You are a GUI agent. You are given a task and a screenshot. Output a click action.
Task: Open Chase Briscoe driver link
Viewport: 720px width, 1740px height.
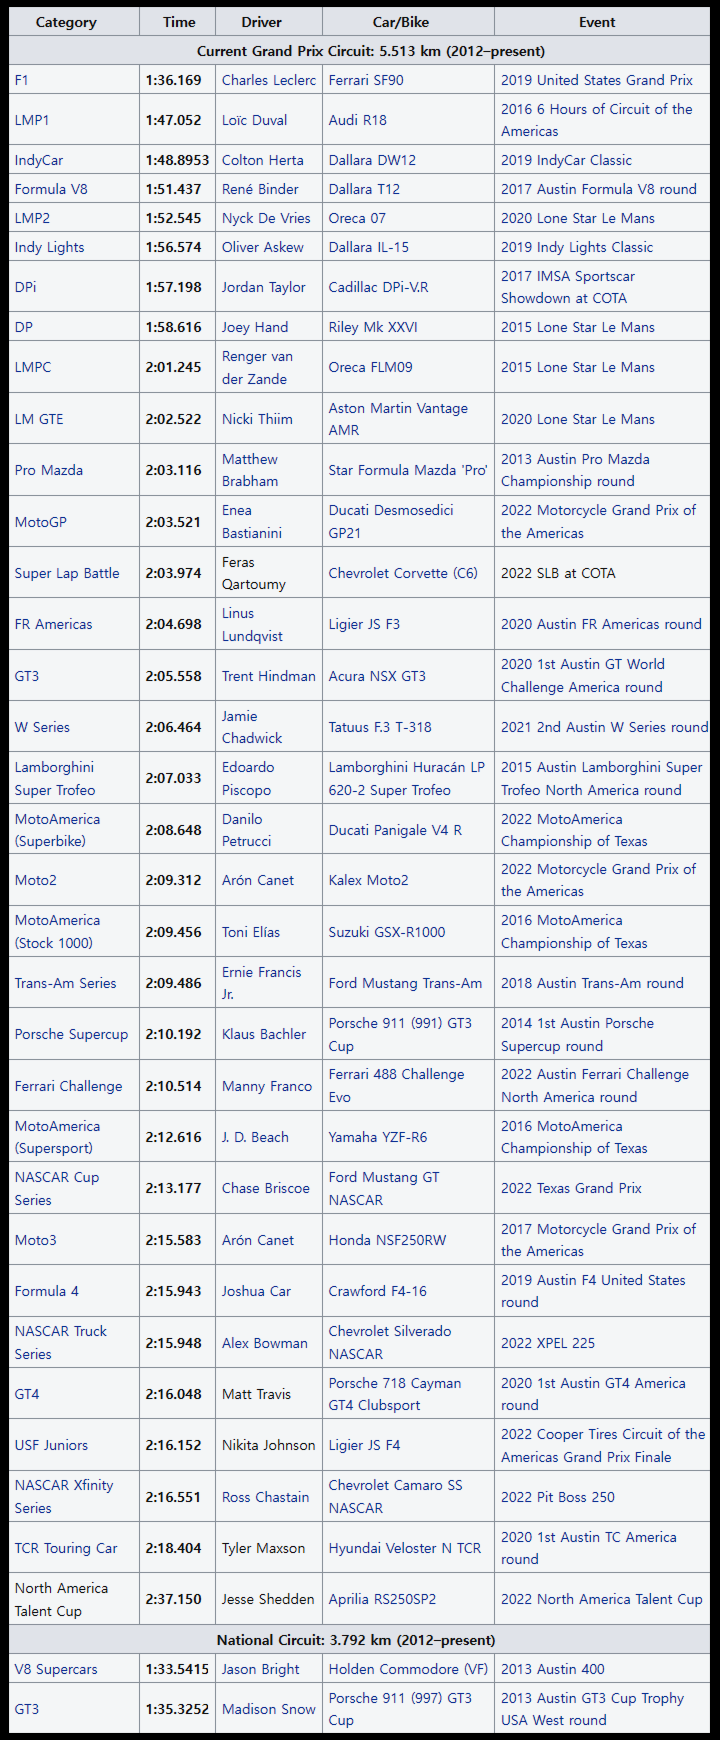[266, 1188]
